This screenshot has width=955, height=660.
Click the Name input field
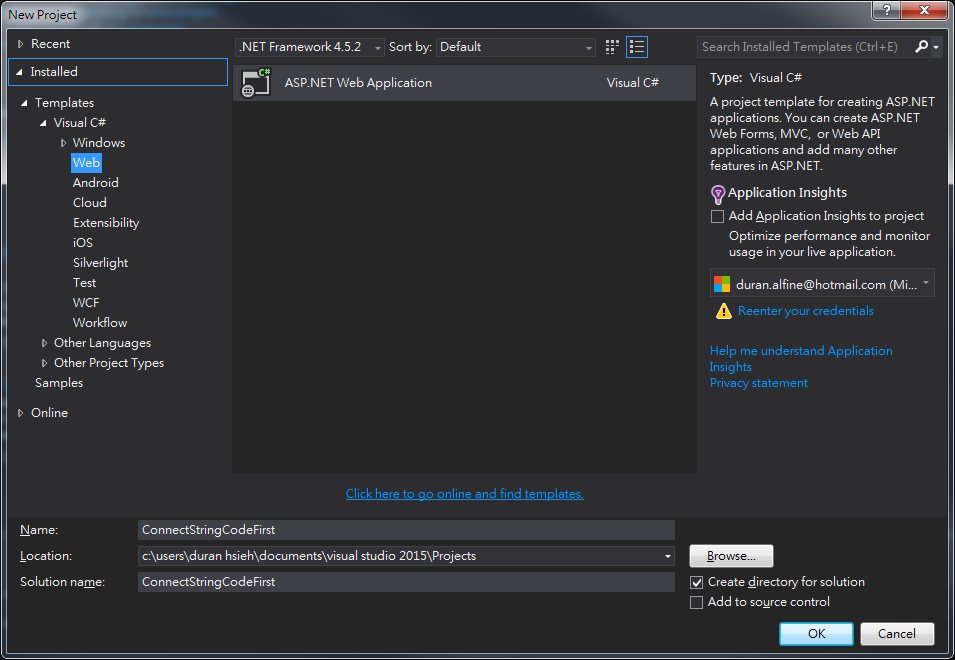(406, 530)
